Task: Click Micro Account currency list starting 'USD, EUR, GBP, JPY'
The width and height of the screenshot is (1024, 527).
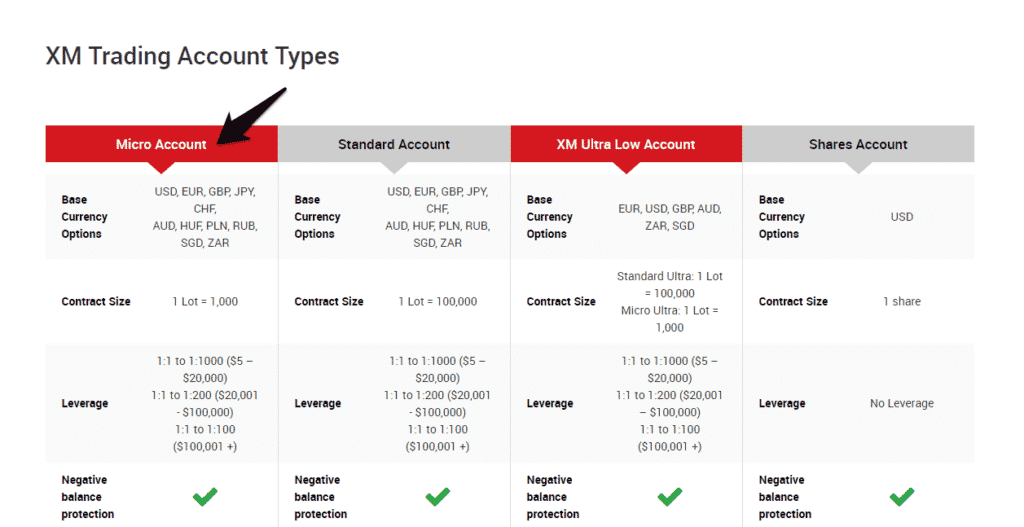Action: (205, 217)
